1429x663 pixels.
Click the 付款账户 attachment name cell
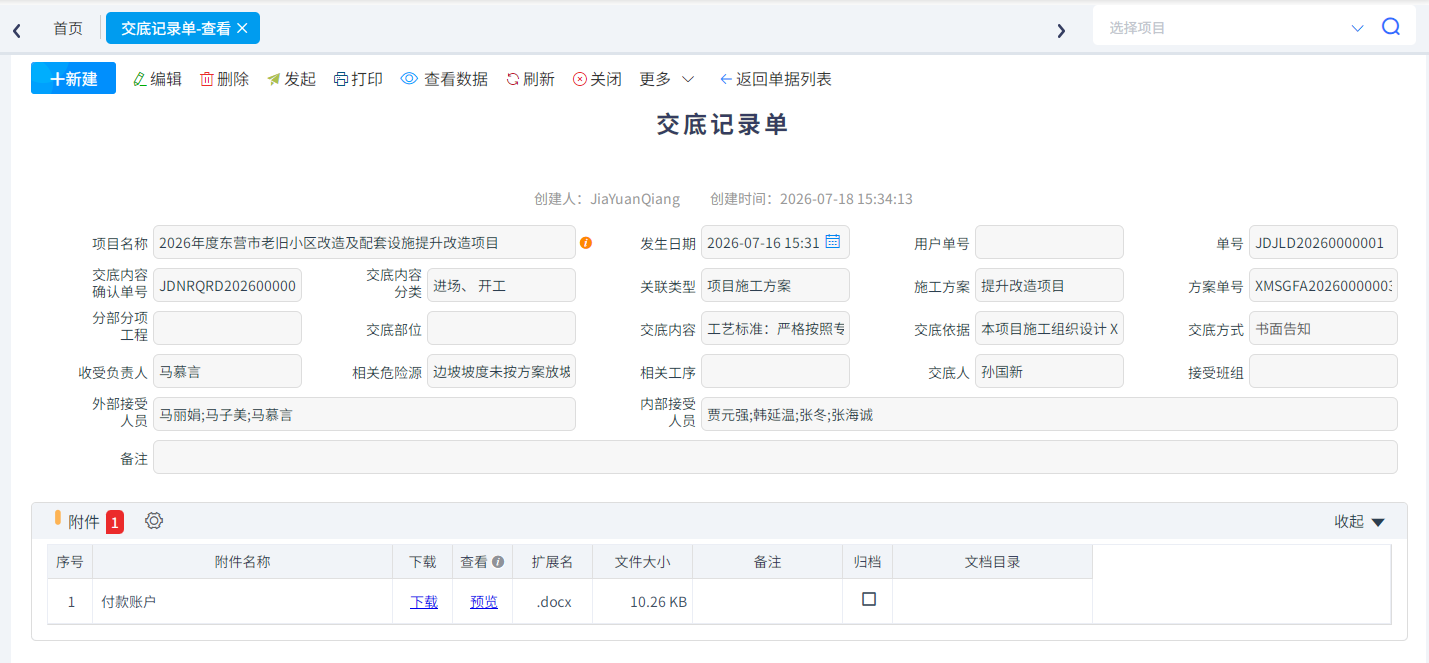point(243,602)
